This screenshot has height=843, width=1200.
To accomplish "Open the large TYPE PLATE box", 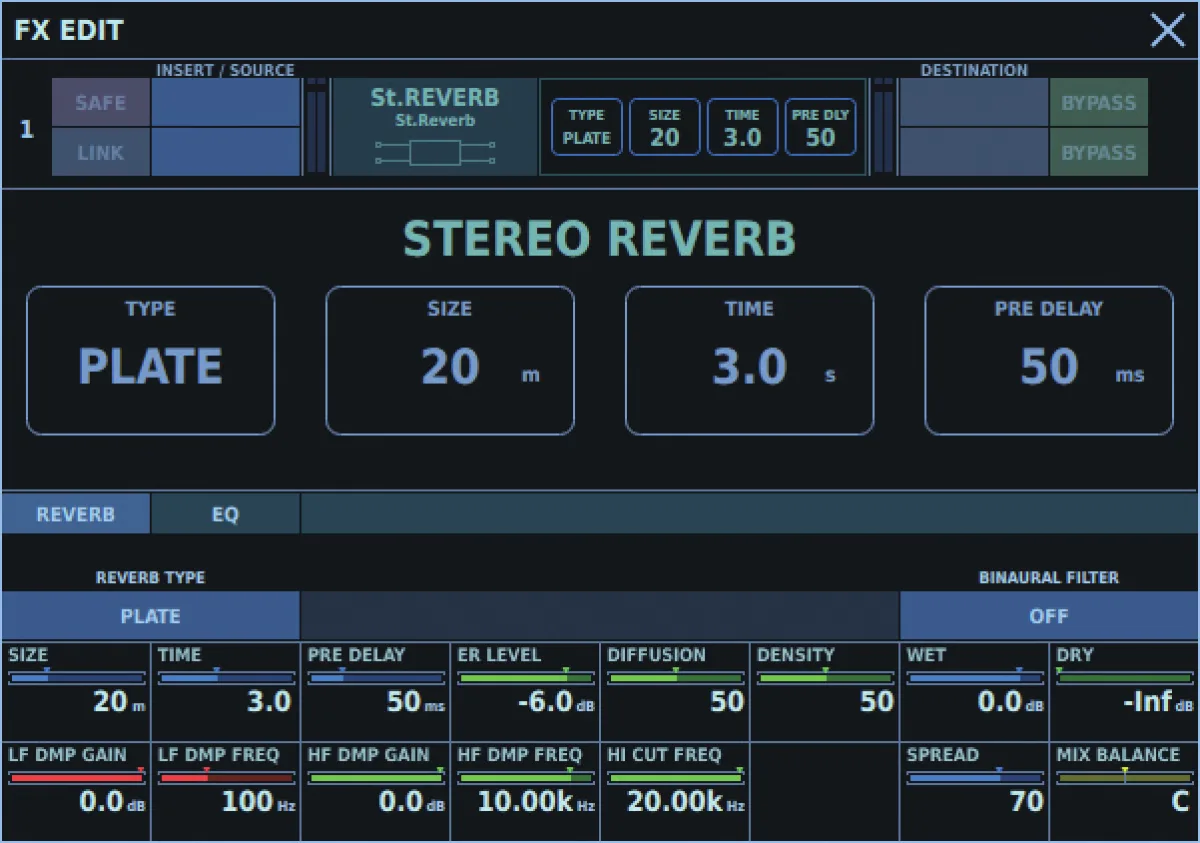I will 151,361.
